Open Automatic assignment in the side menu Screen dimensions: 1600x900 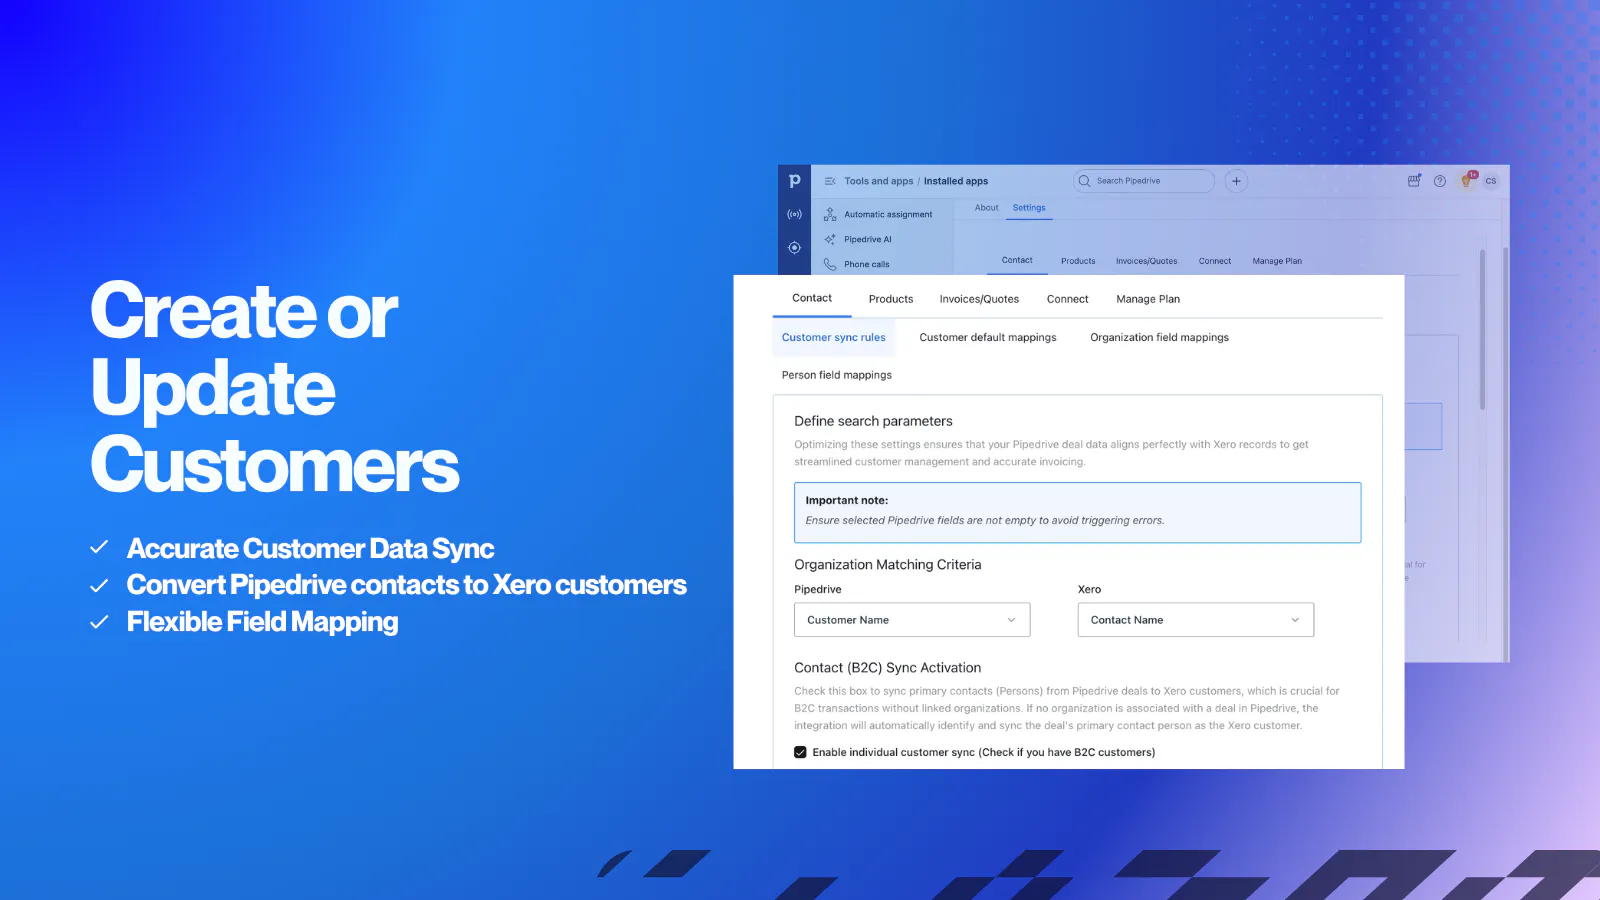point(888,214)
